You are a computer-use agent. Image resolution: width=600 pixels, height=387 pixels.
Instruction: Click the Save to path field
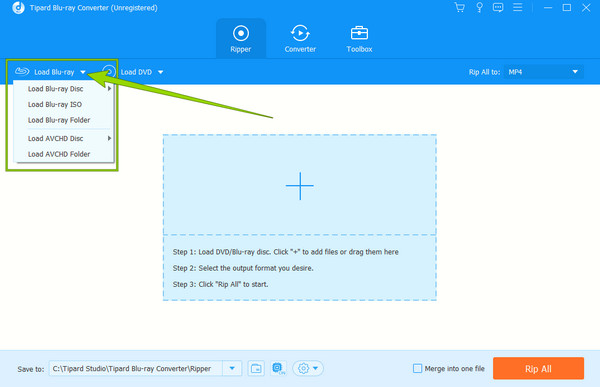coord(136,369)
